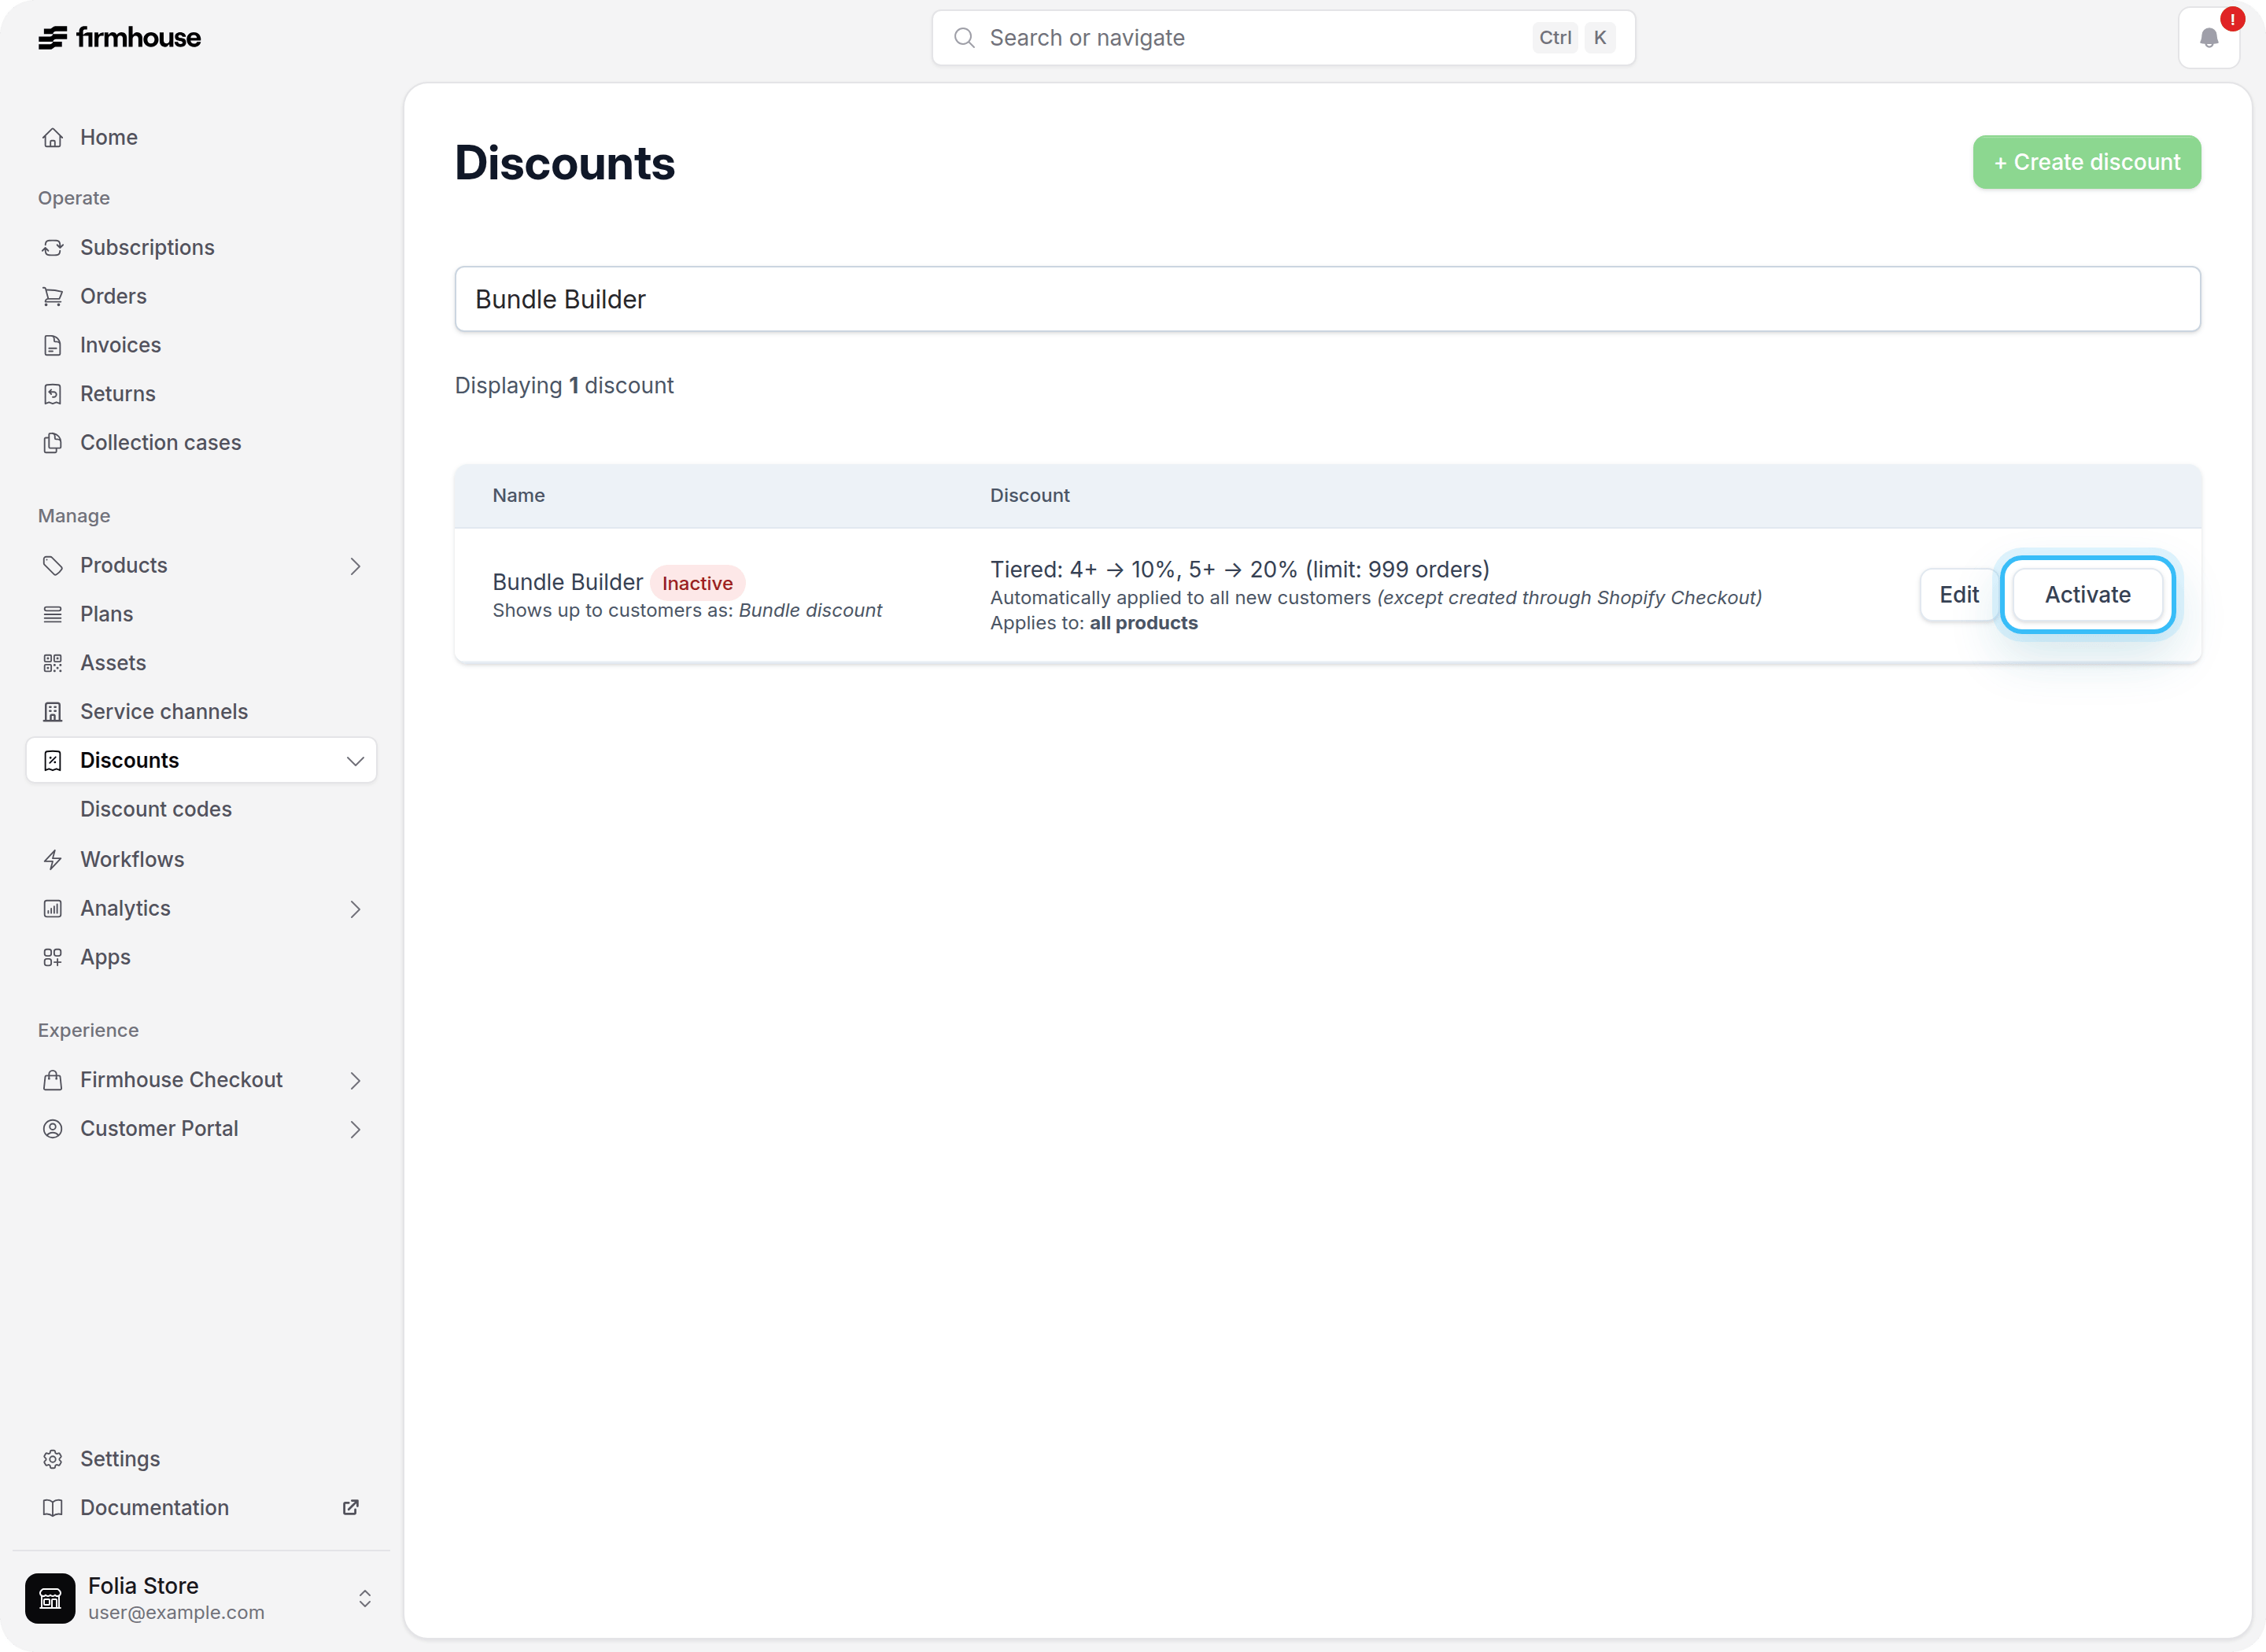Click the Subscriptions refresh-arrows icon

click(53, 248)
